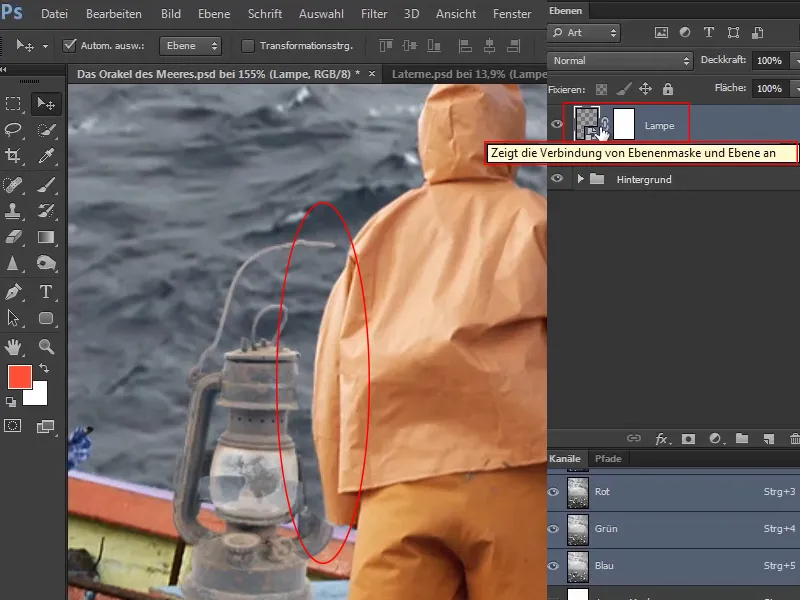Select the Zoom tool
800x600 pixels.
(46, 346)
